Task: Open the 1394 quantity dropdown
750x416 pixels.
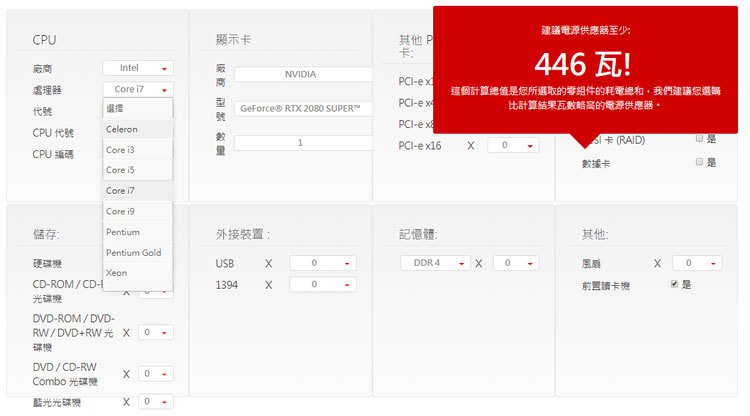Action: [323, 285]
